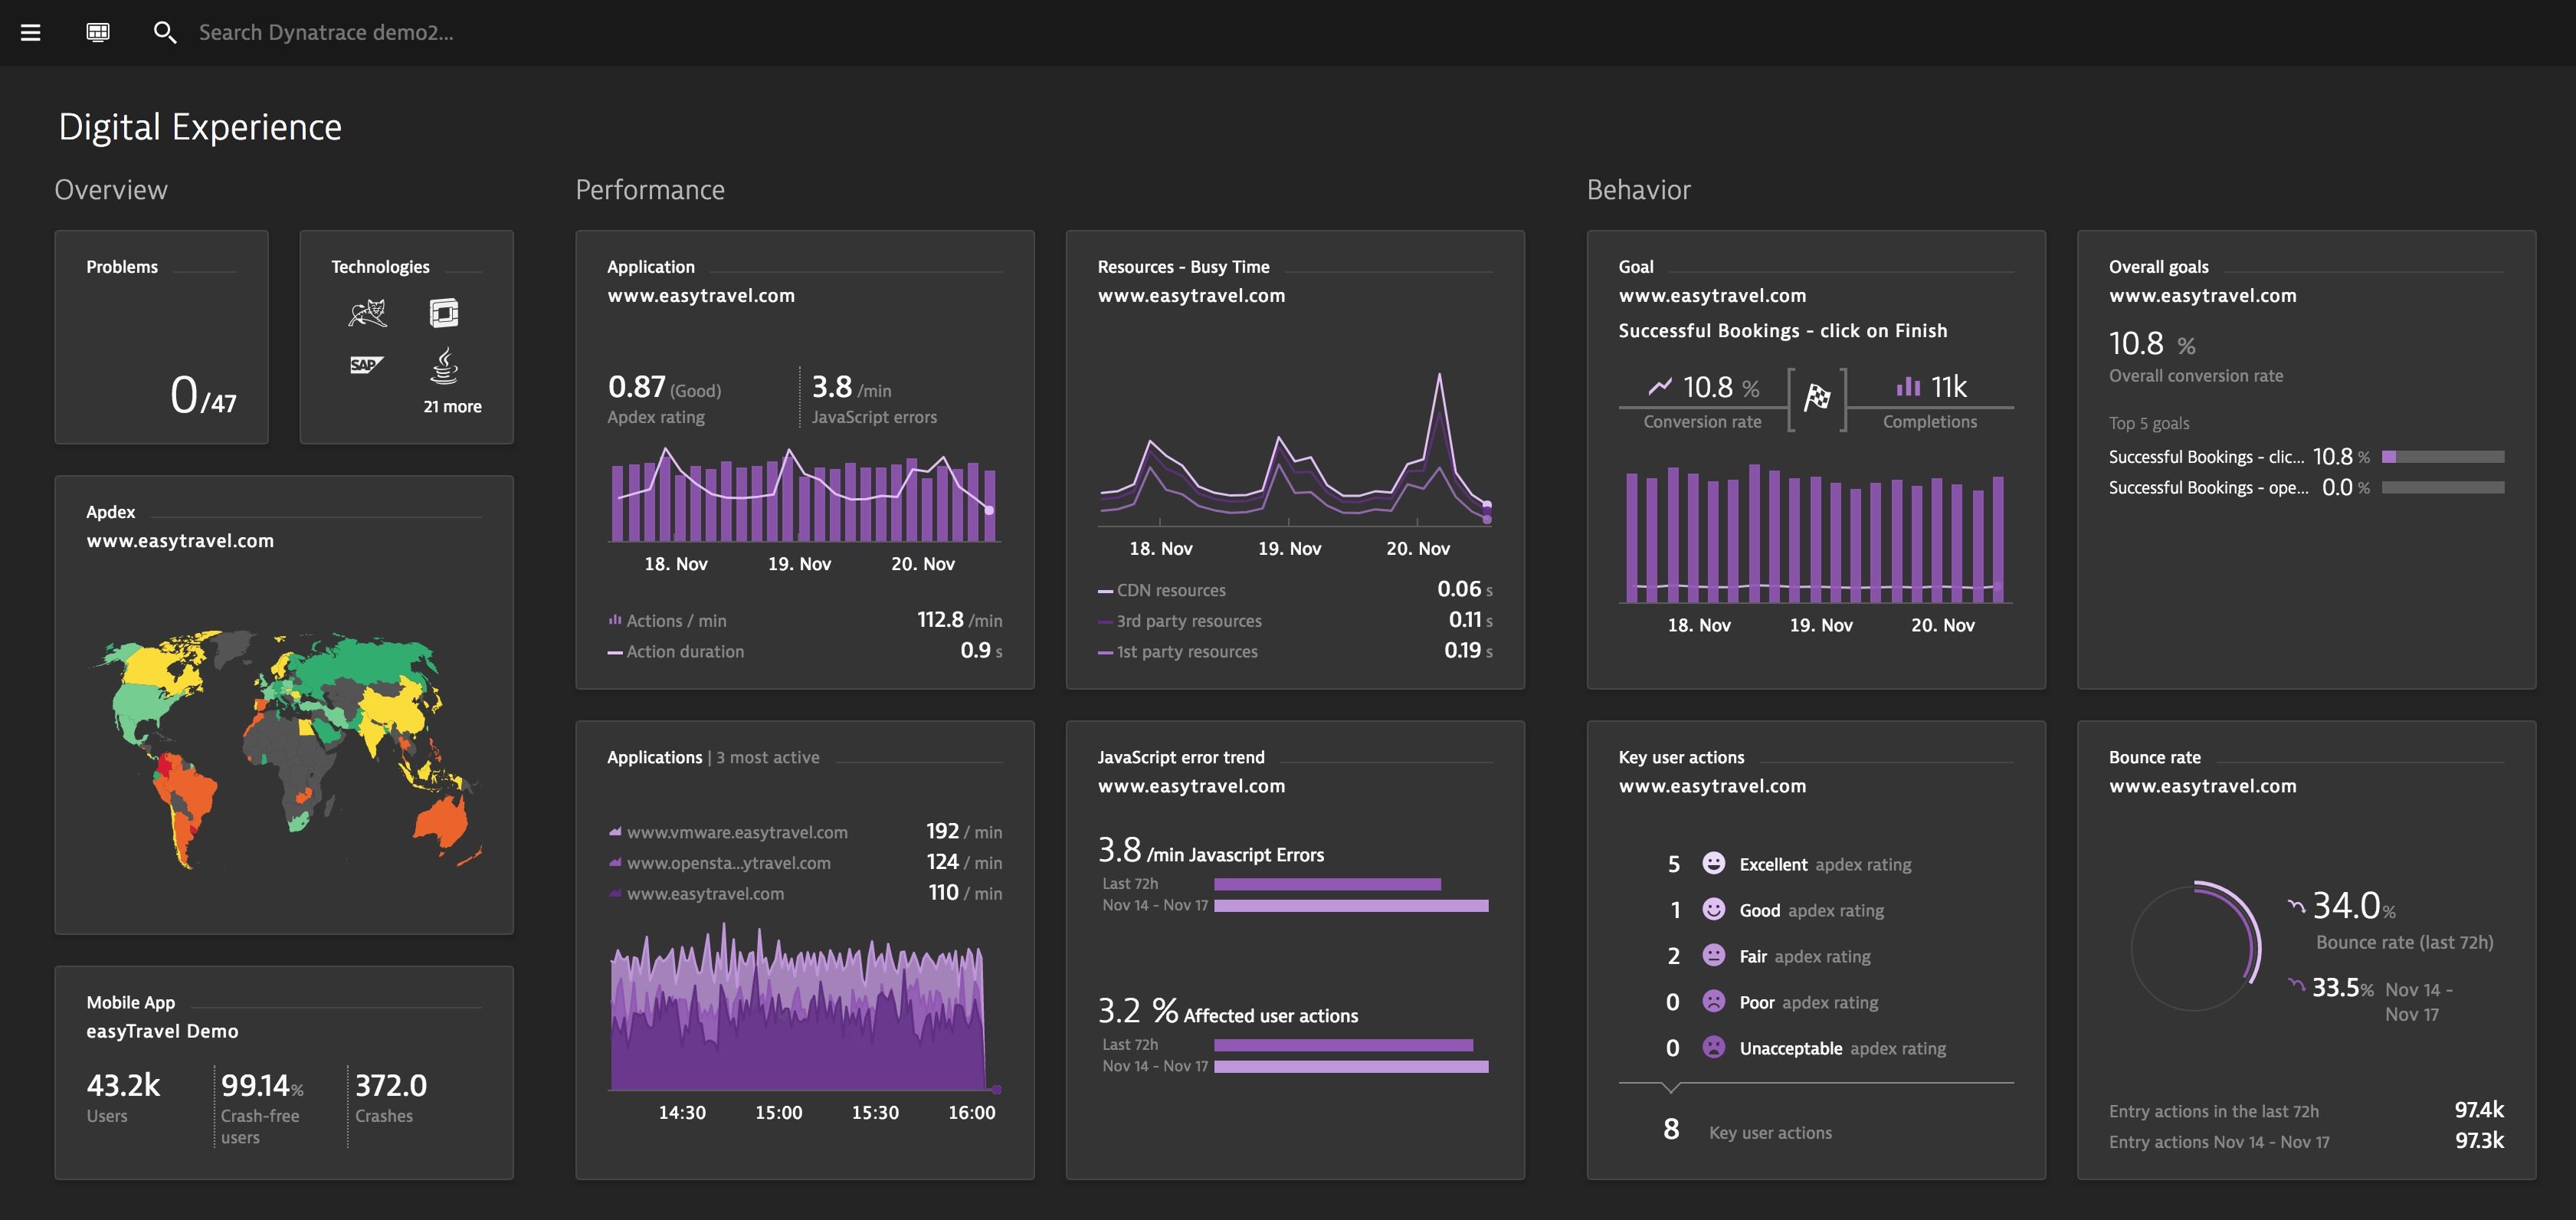Screen dimensions: 2576x1220
Task: Click the 33.5% Nov 14 - Nov 17 trend icon
Action: (2297, 985)
